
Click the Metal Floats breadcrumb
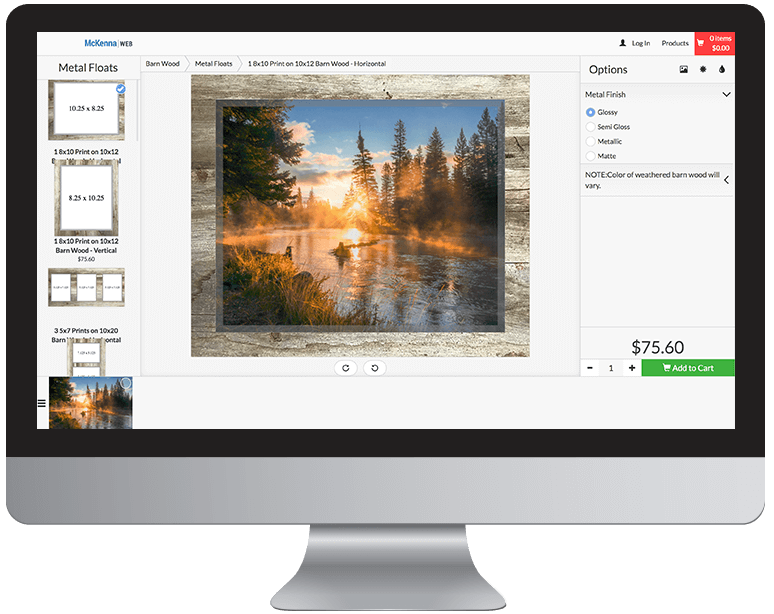[x=213, y=64]
